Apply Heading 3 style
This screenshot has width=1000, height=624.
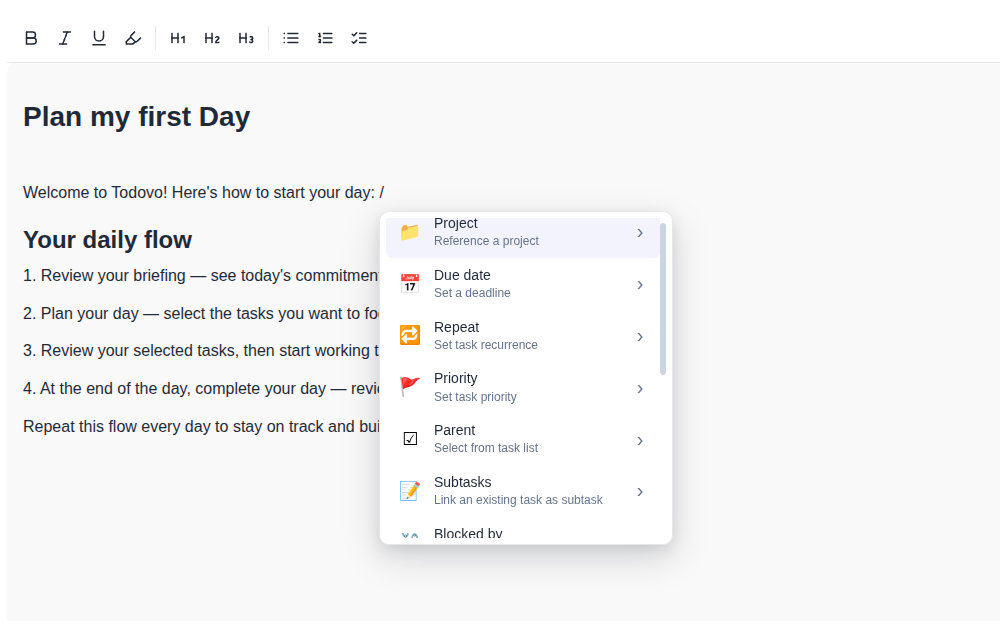pos(246,38)
